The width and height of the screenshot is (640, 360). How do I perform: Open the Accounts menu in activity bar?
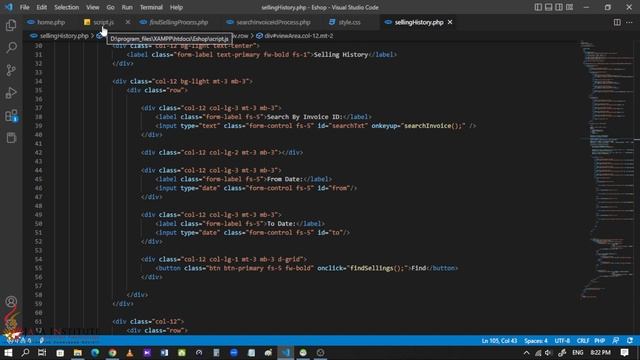point(11,302)
